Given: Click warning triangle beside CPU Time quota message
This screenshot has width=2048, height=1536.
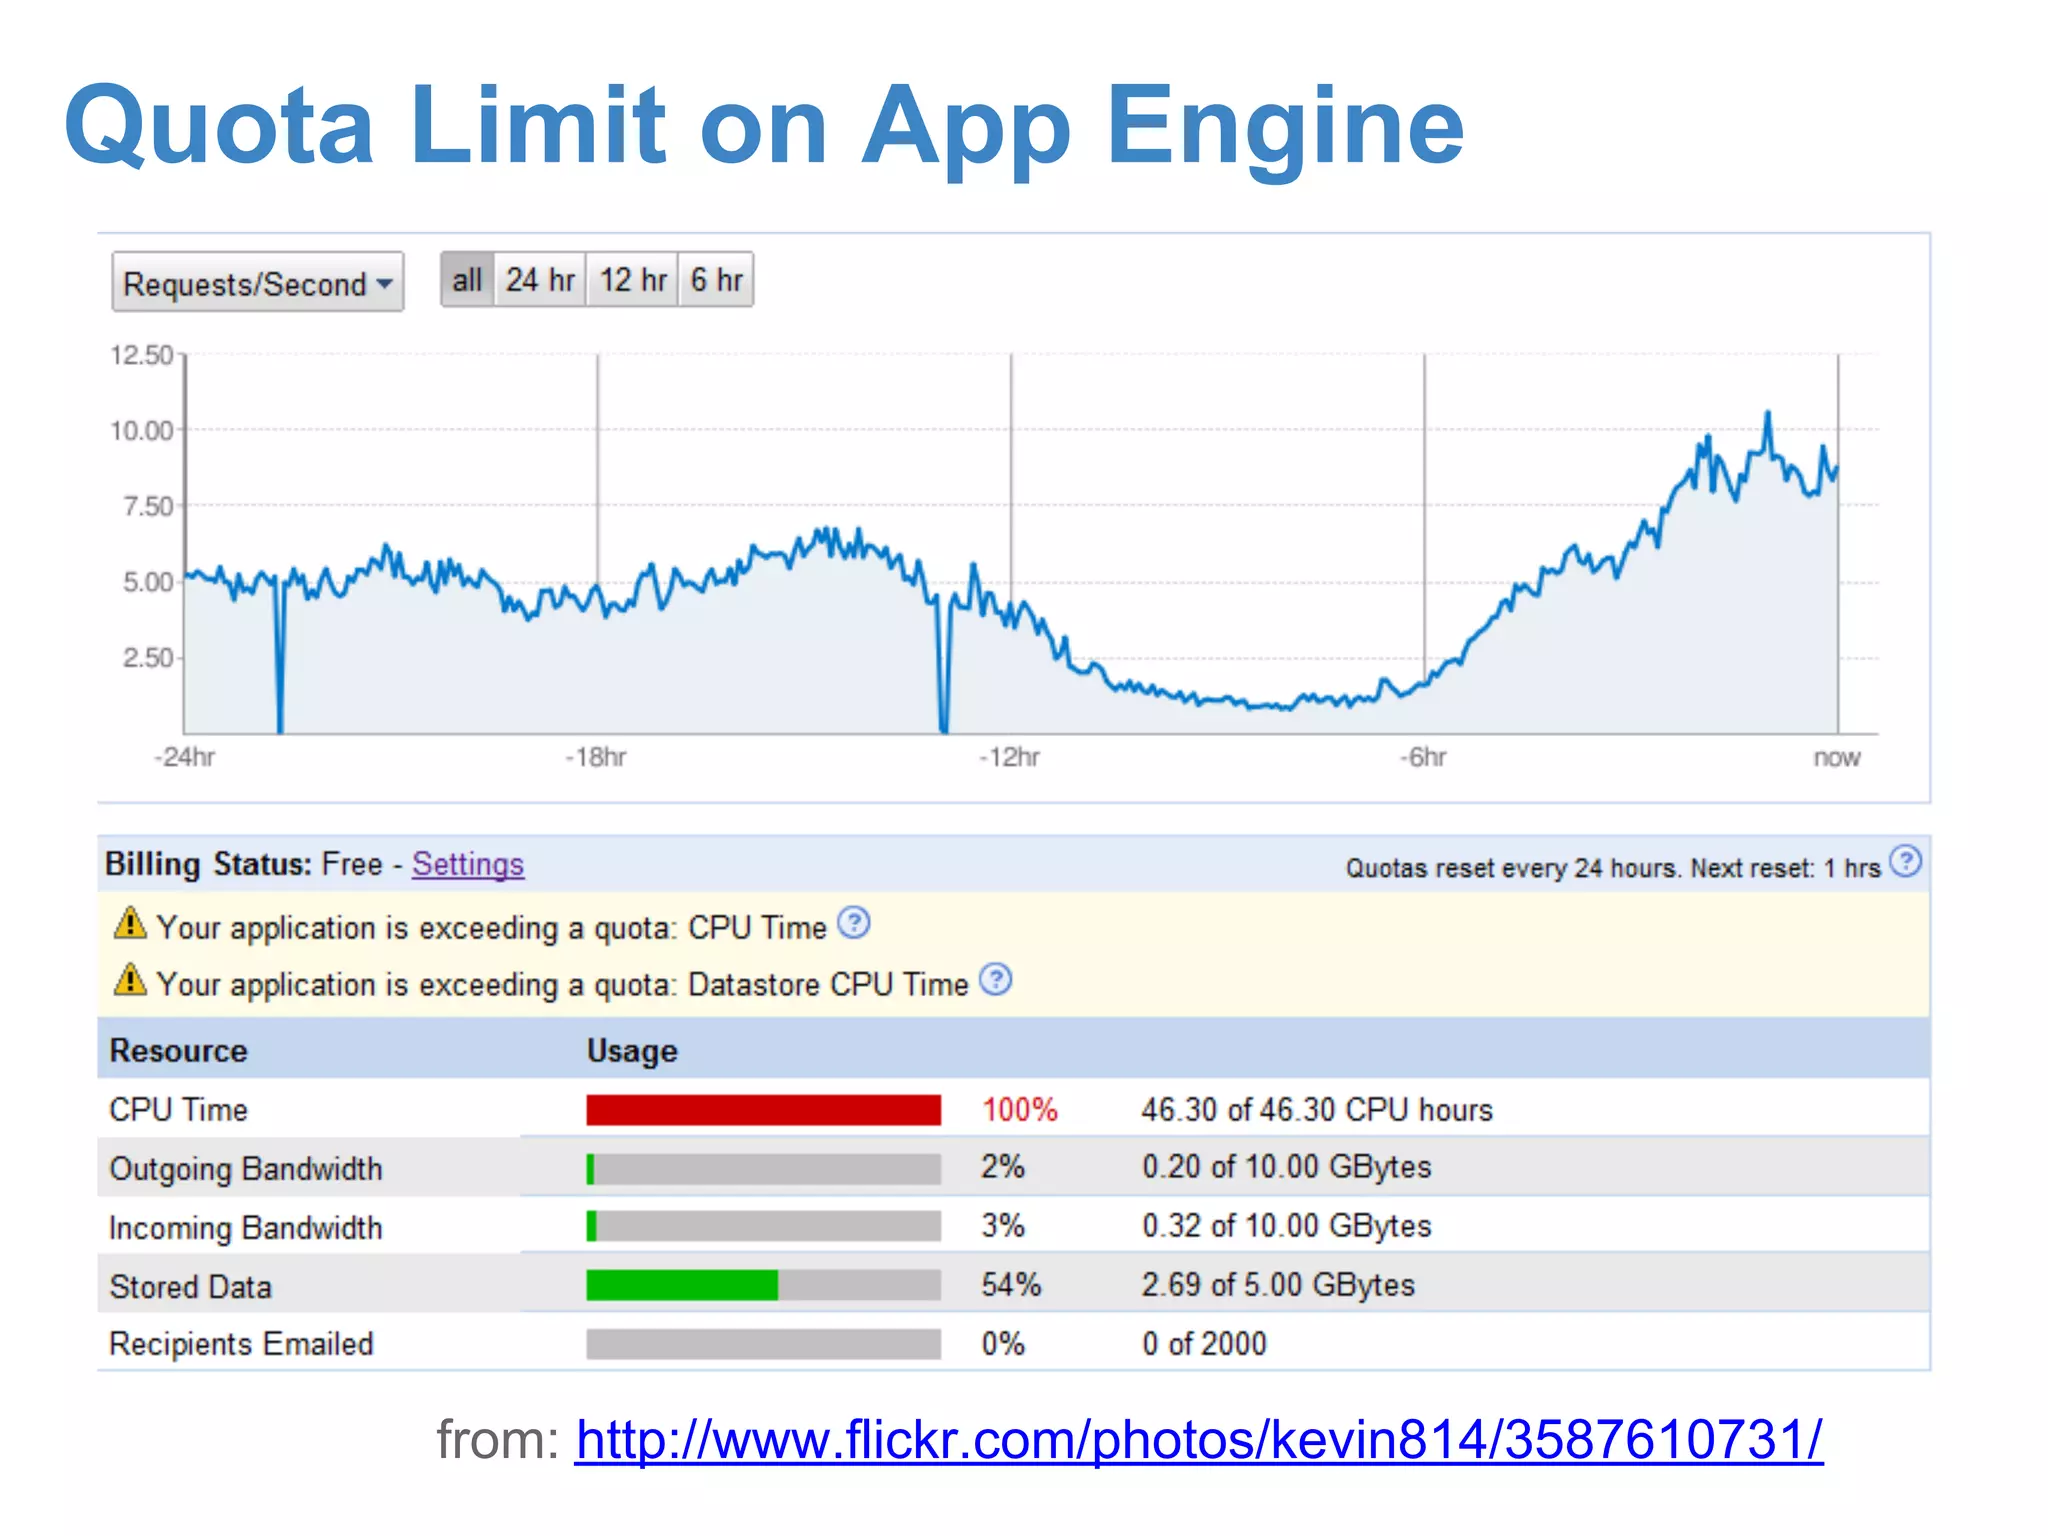Looking at the screenshot, I should point(130,923).
